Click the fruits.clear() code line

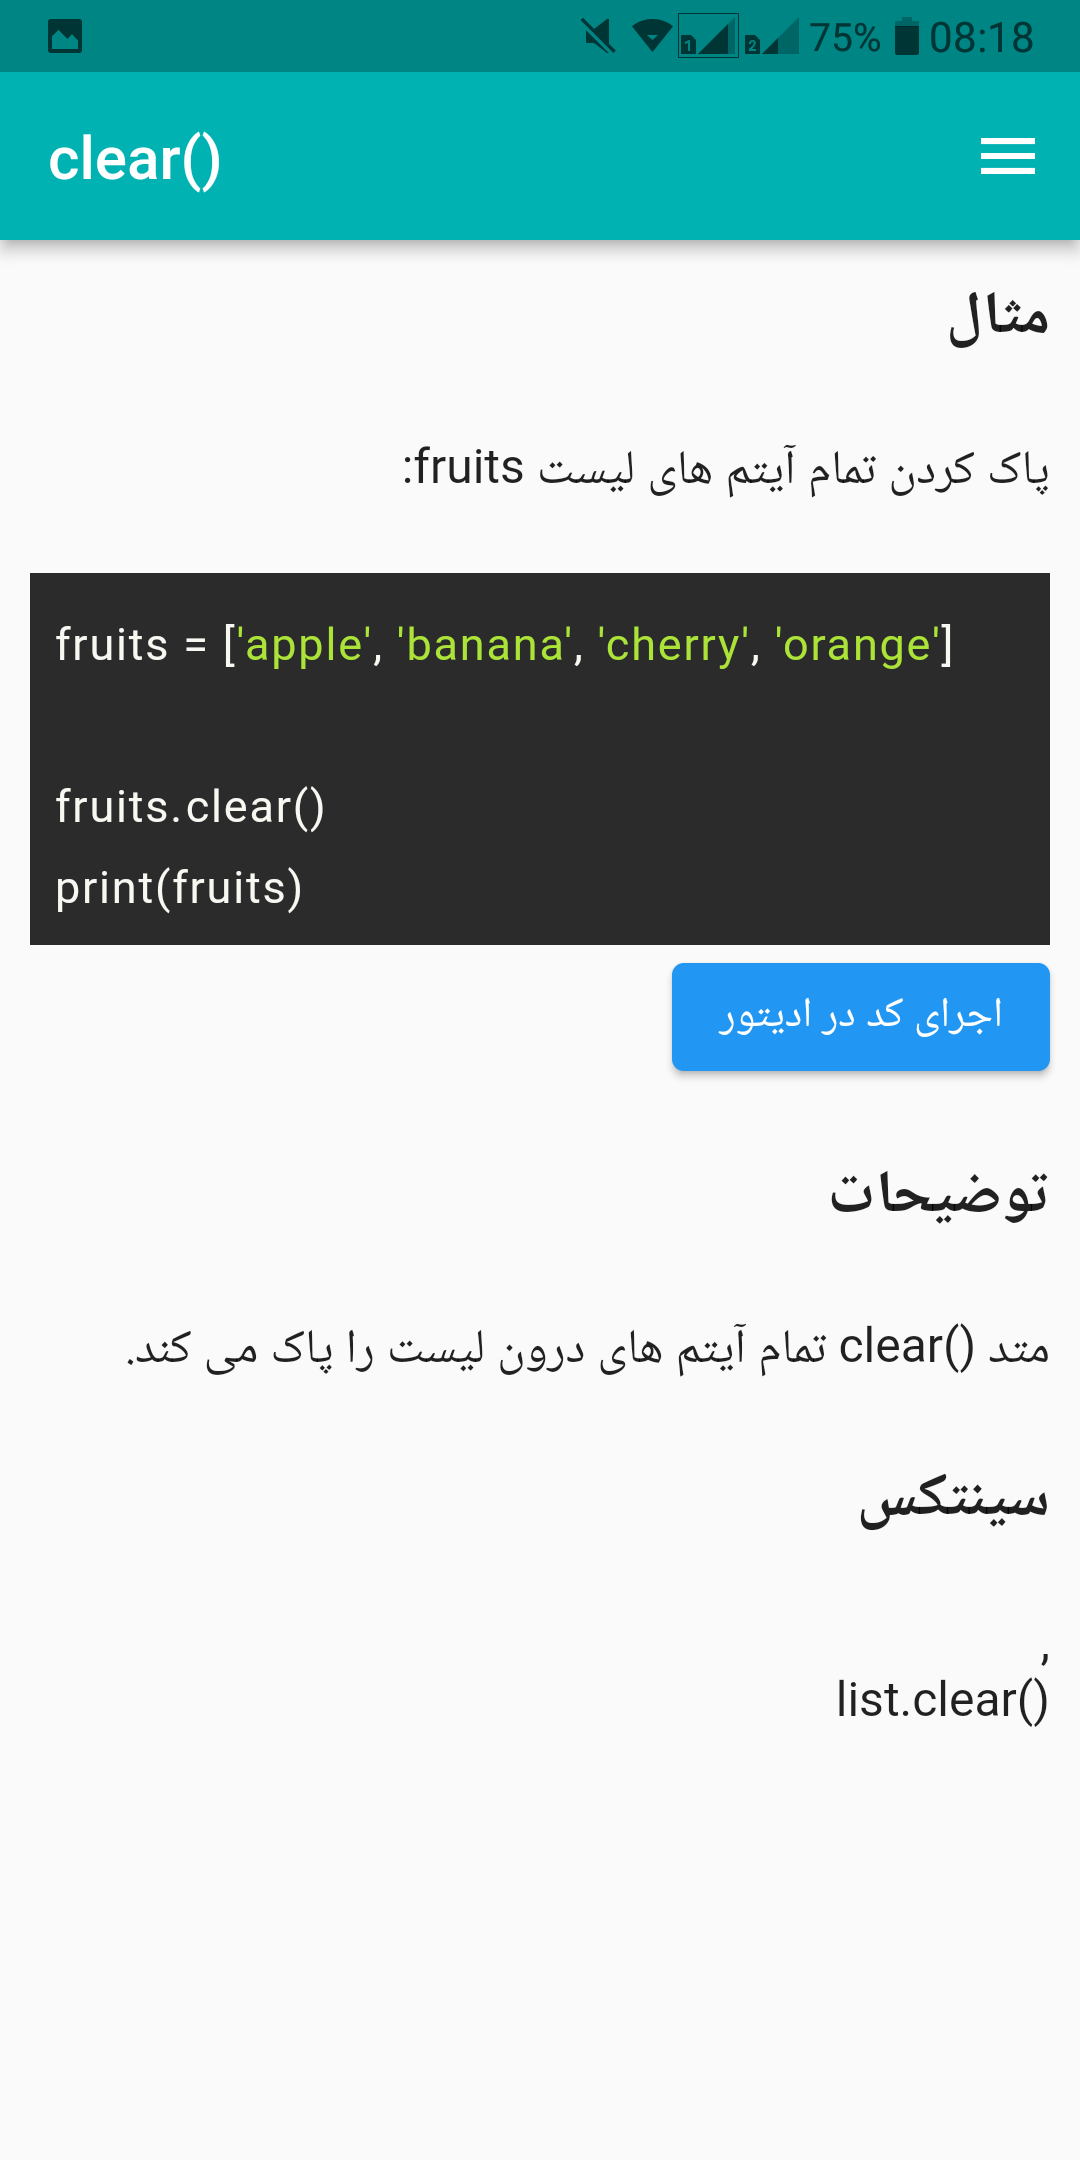pyautogui.click(x=190, y=807)
